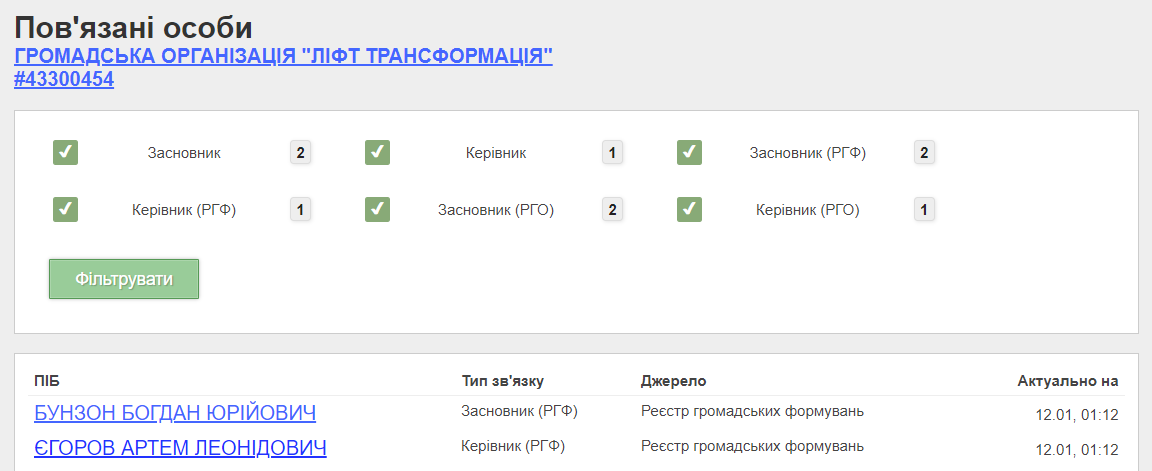Toggle the Засновник (РГФ) checkbox
Image resolution: width=1152 pixels, height=471 pixels.
pyautogui.click(x=690, y=153)
